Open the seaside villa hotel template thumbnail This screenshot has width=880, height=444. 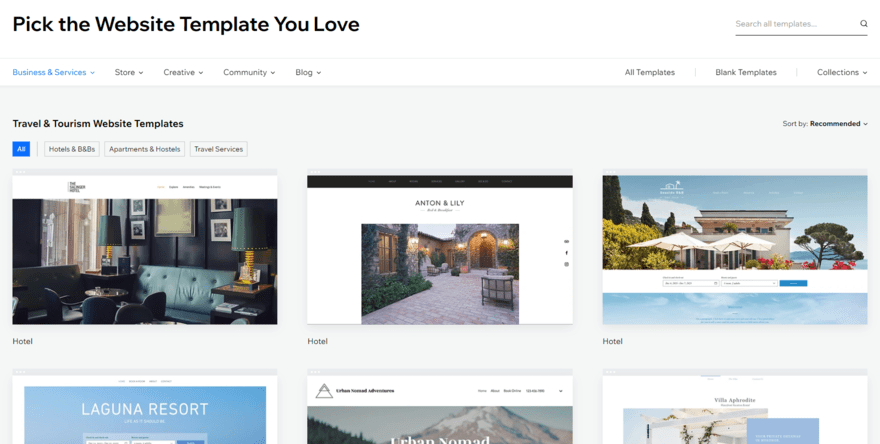pos(735,246)
